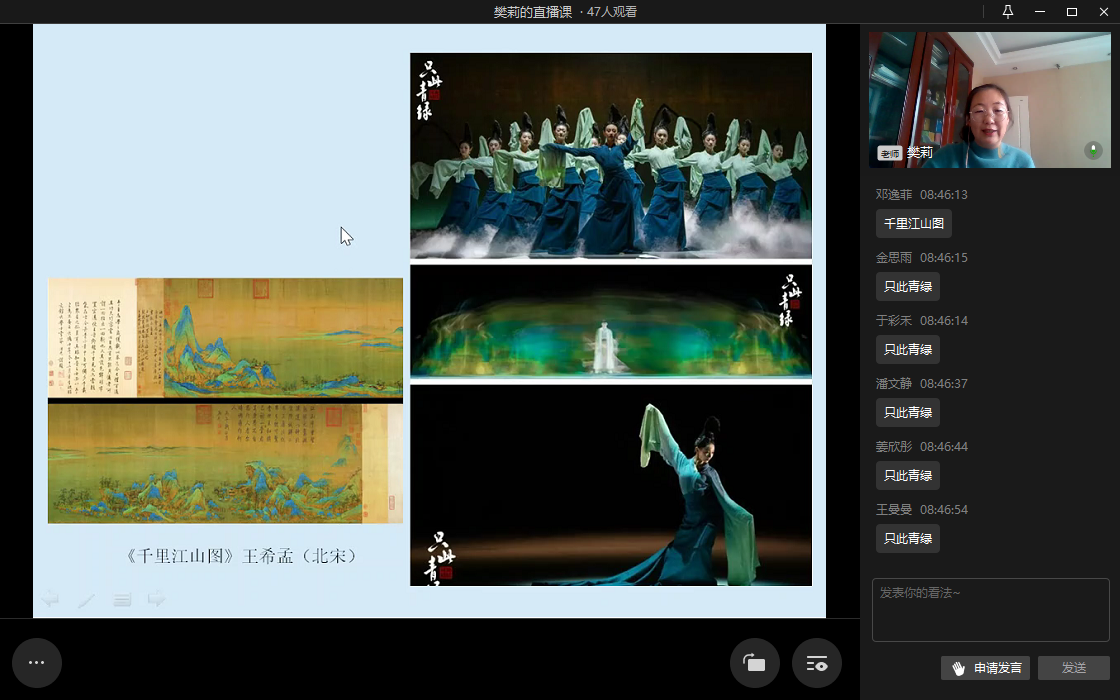Select 姜欣彤's message 只此青绿
1120x700 pixels.
tap(908, 475)
